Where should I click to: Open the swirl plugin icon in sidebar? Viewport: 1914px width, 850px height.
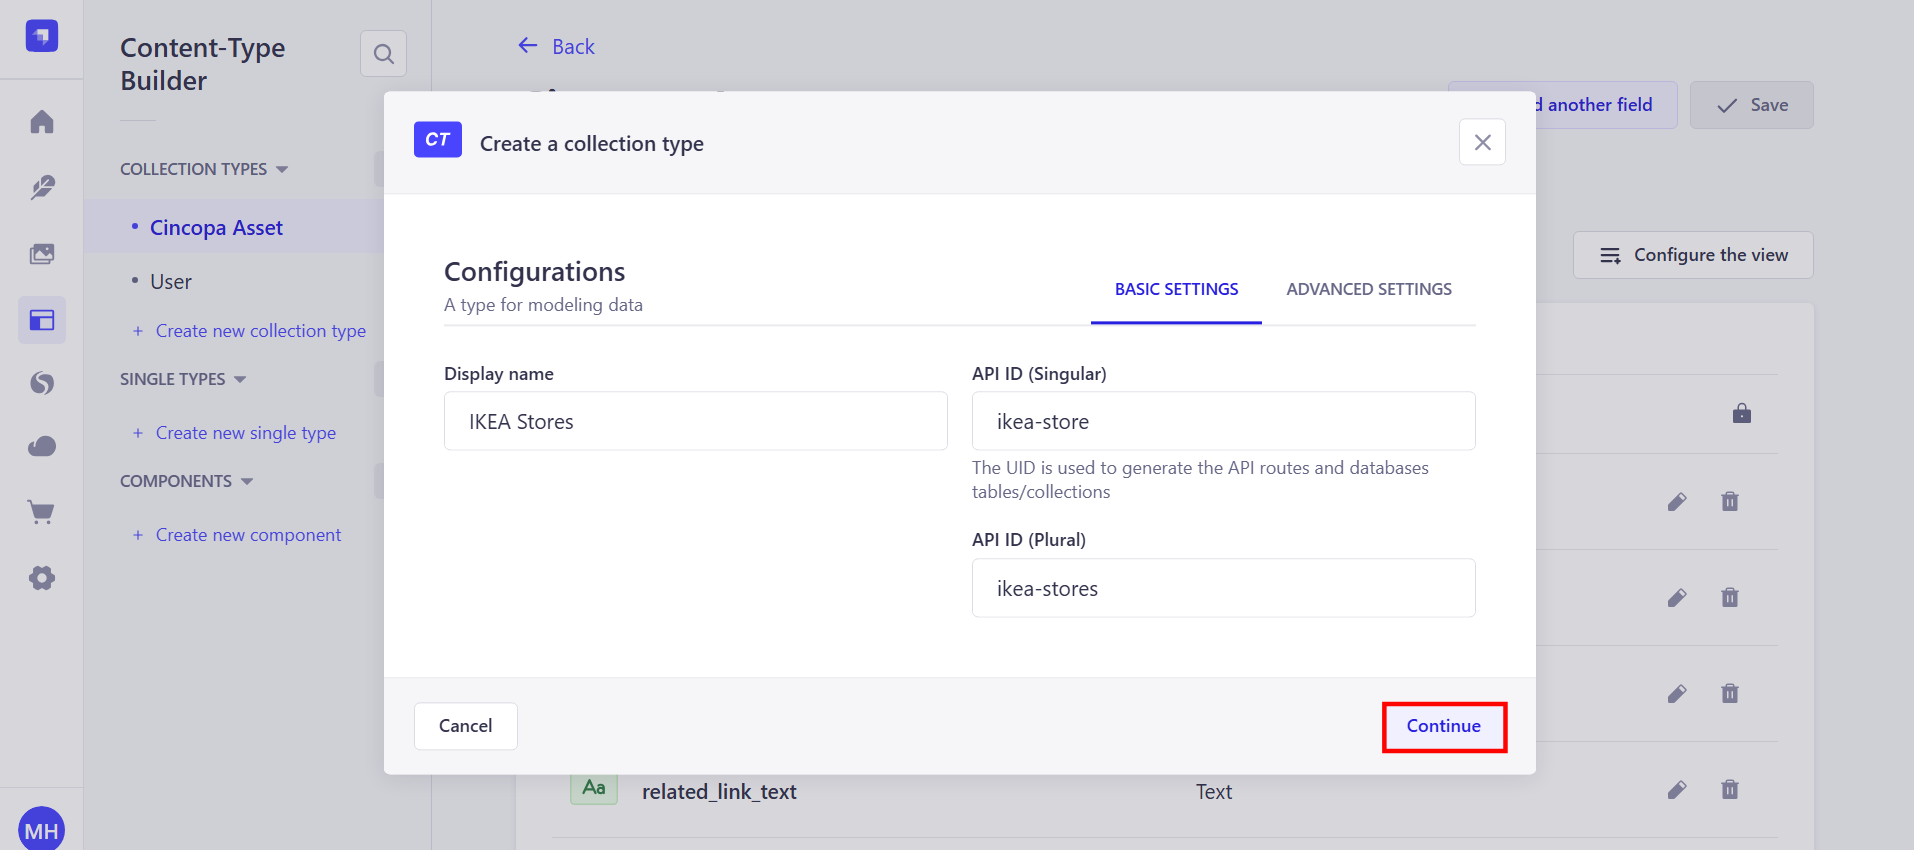click(42, 383)
